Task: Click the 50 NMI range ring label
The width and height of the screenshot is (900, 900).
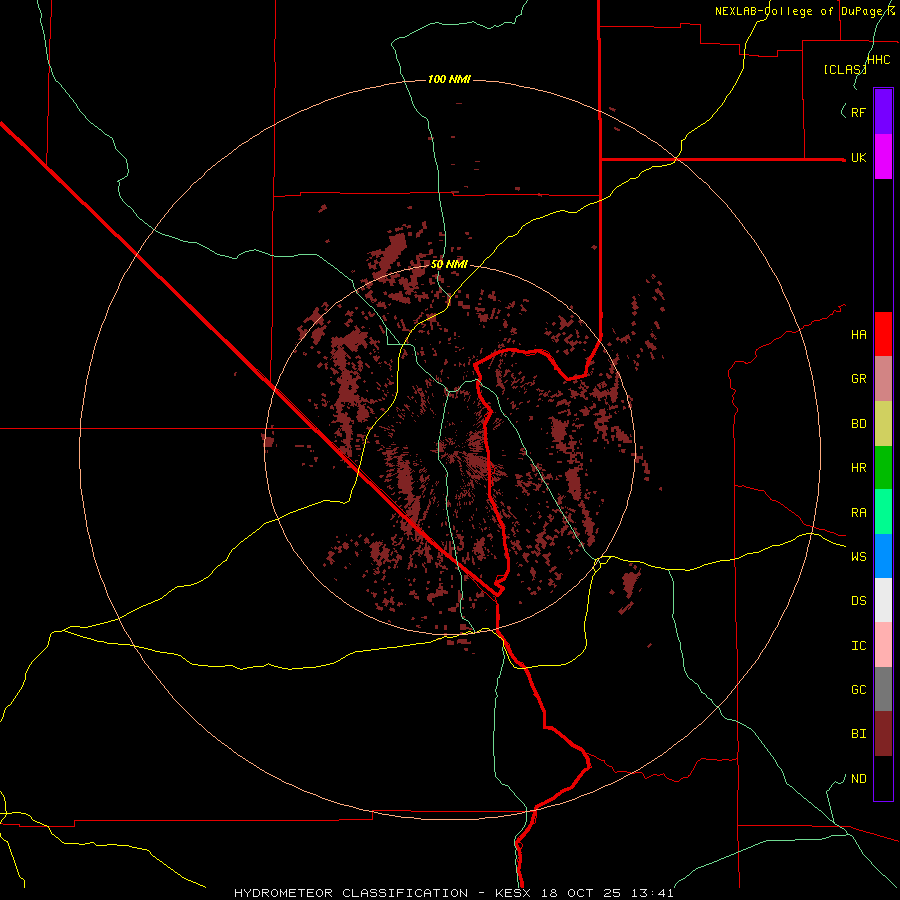Action: point(449,264)
